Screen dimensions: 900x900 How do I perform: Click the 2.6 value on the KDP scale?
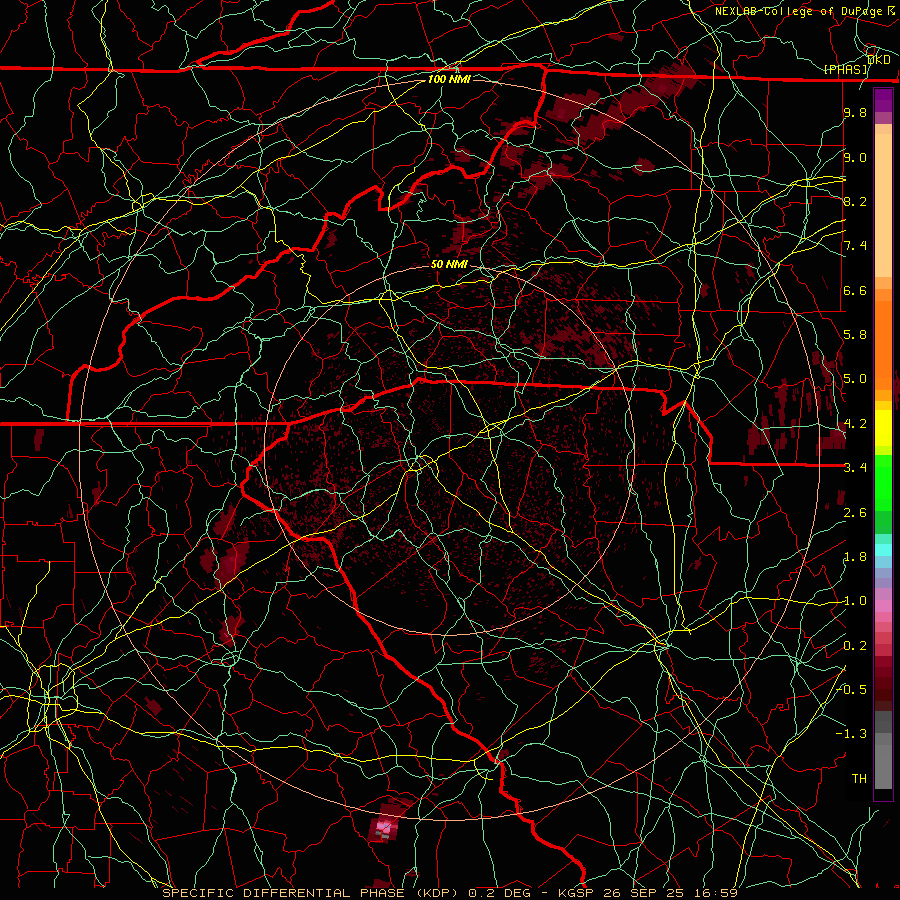coord(855,513)
